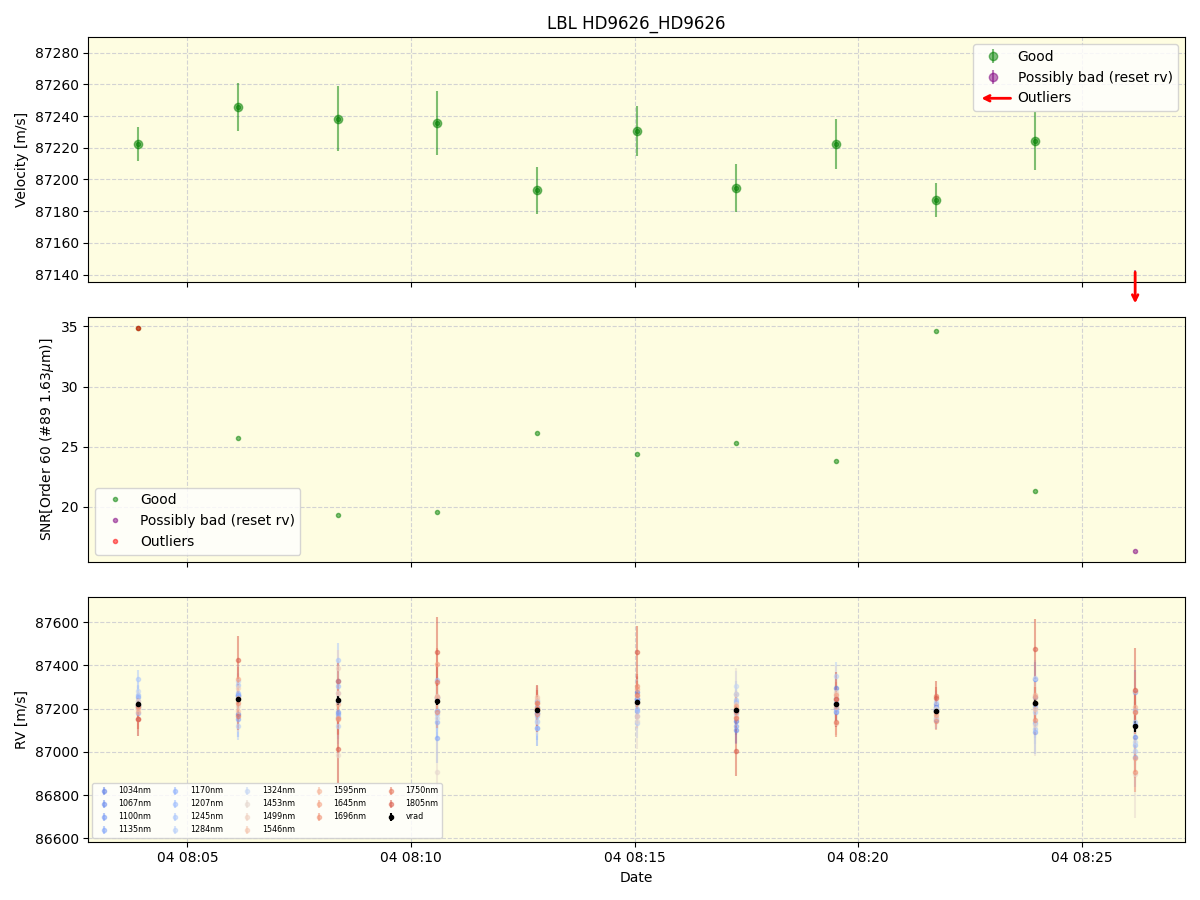Screen dimensions: 1200x900
Task: Click the RV [m/s] axis label
Action: tap(21, 720)
